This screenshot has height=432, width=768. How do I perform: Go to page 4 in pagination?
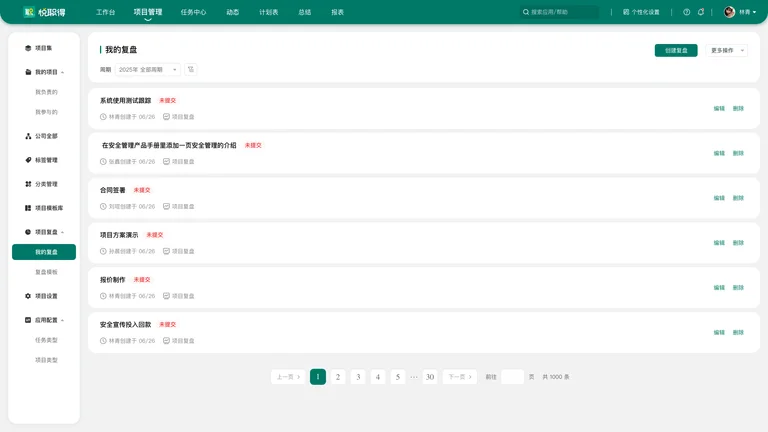378,377
